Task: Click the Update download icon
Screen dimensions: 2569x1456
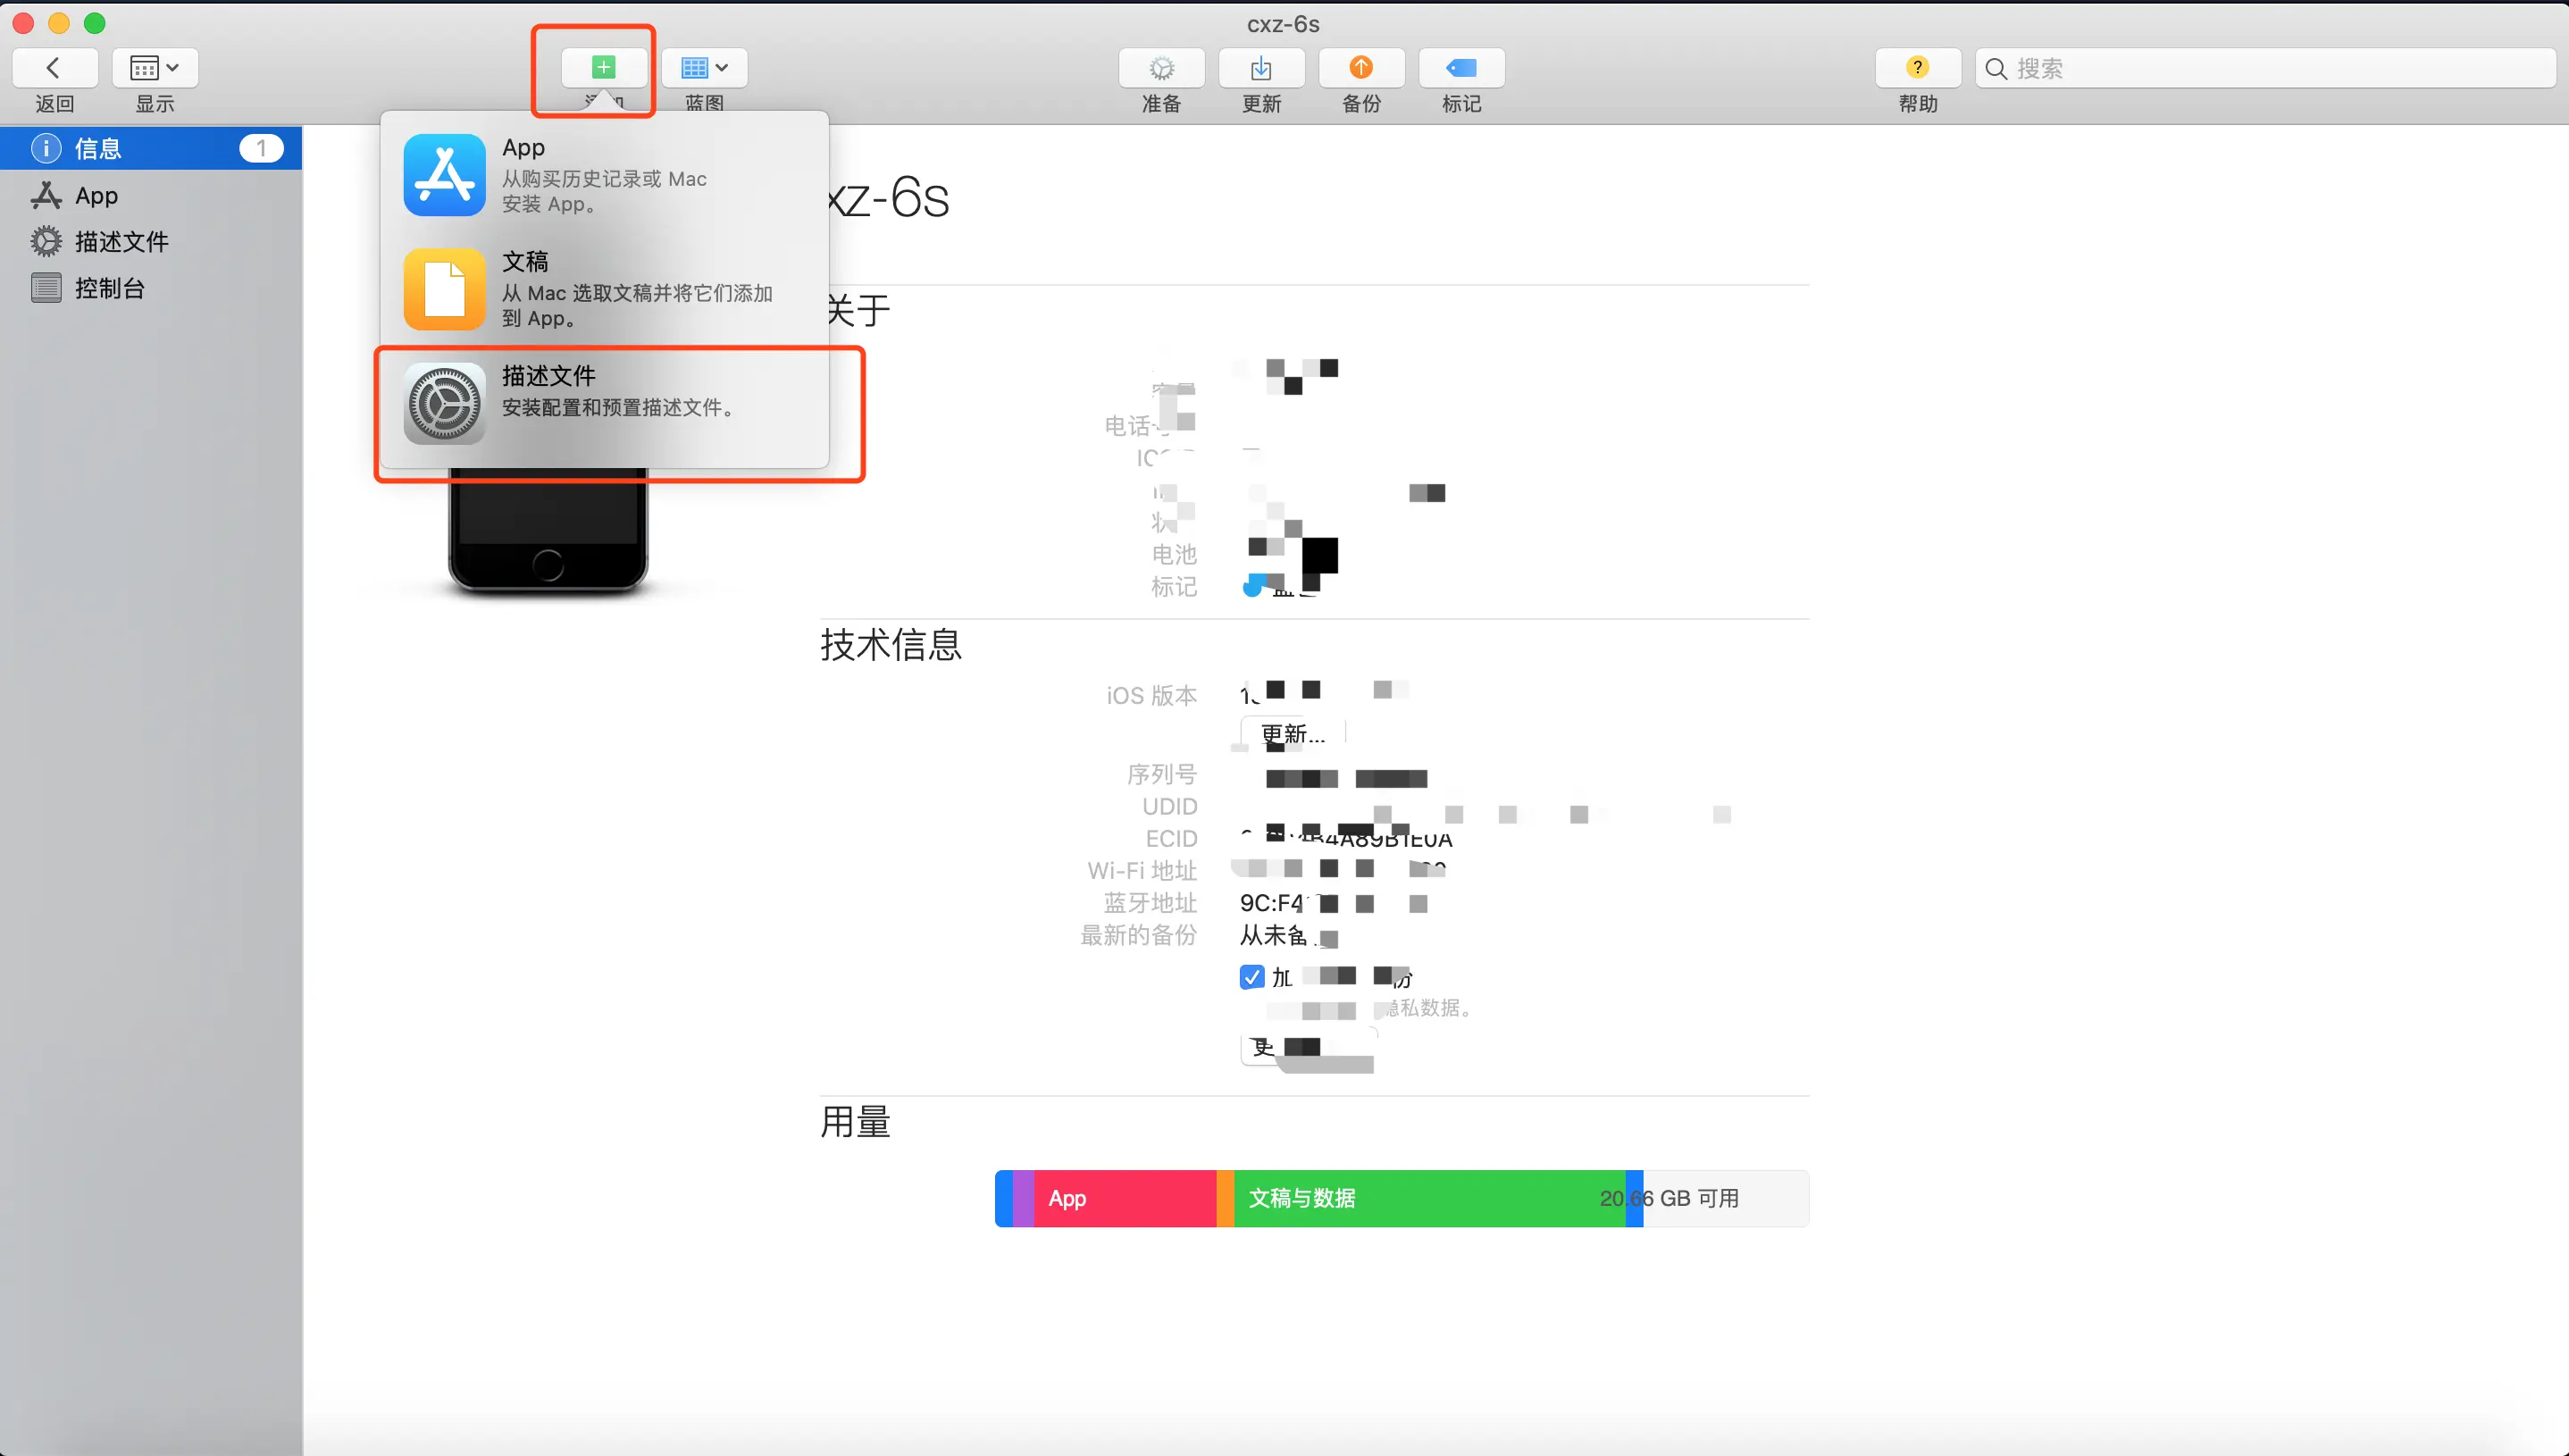Action: coord(1261,68)
